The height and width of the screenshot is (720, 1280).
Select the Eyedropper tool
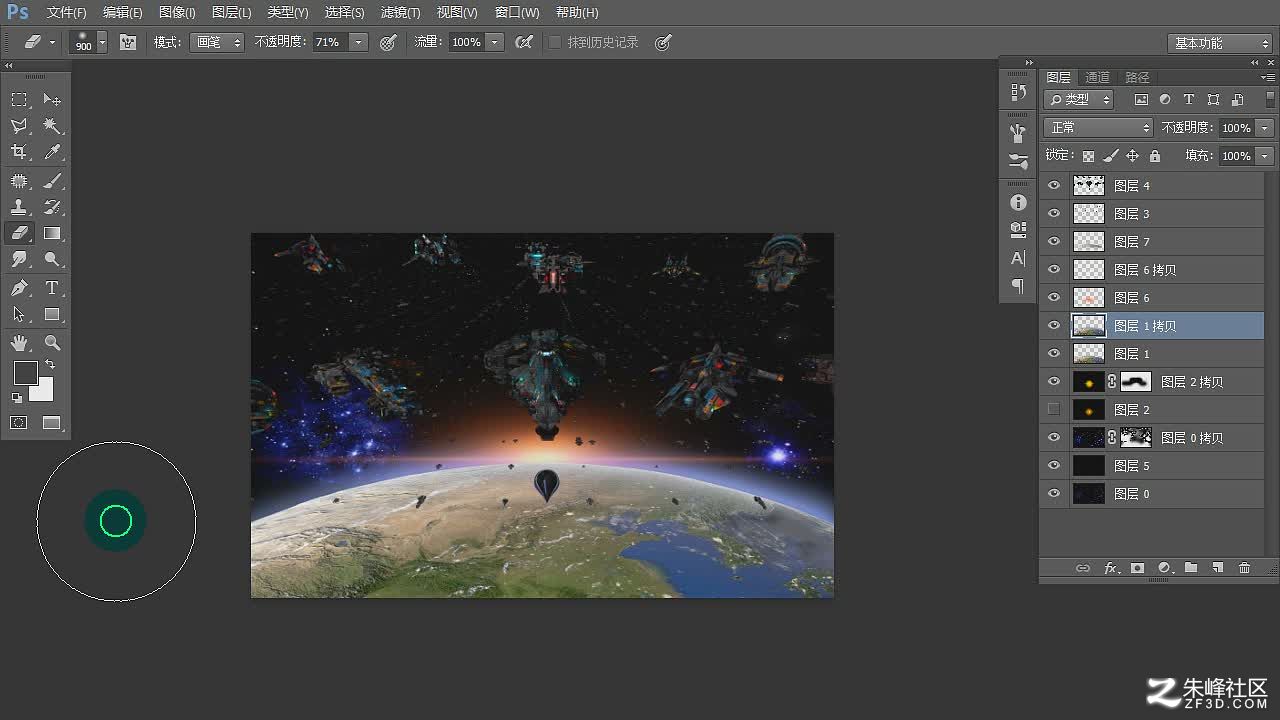(x=52, y=152)
